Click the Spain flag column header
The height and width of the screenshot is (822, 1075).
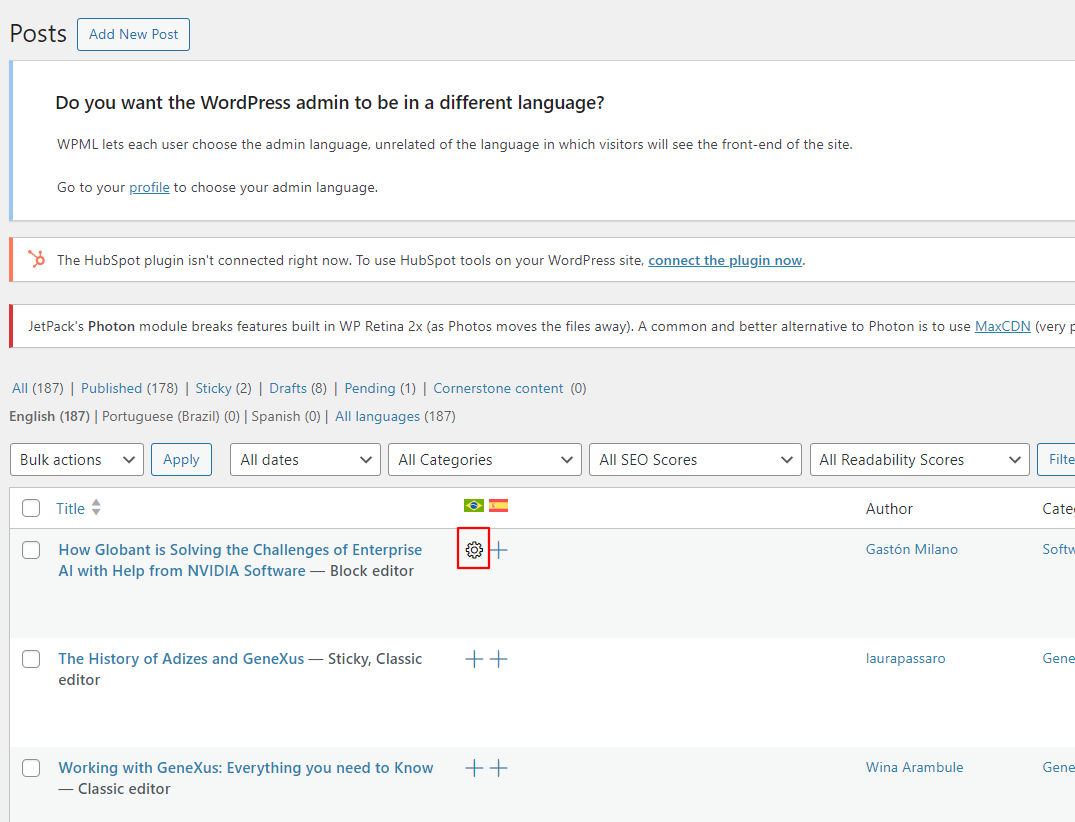click(x=498, y=506)
